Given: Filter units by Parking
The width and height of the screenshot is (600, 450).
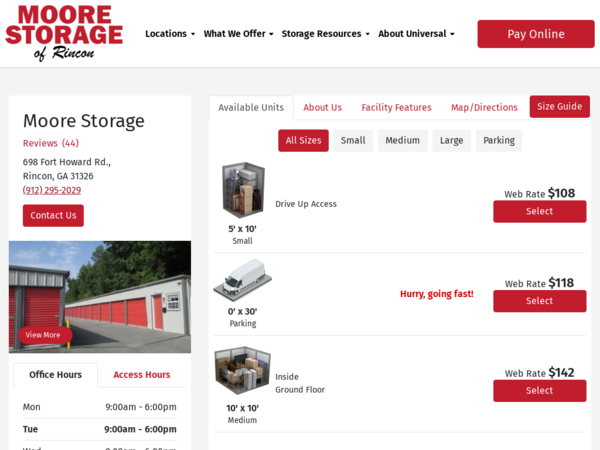Looking at the screenshot, I should (499, 140).
